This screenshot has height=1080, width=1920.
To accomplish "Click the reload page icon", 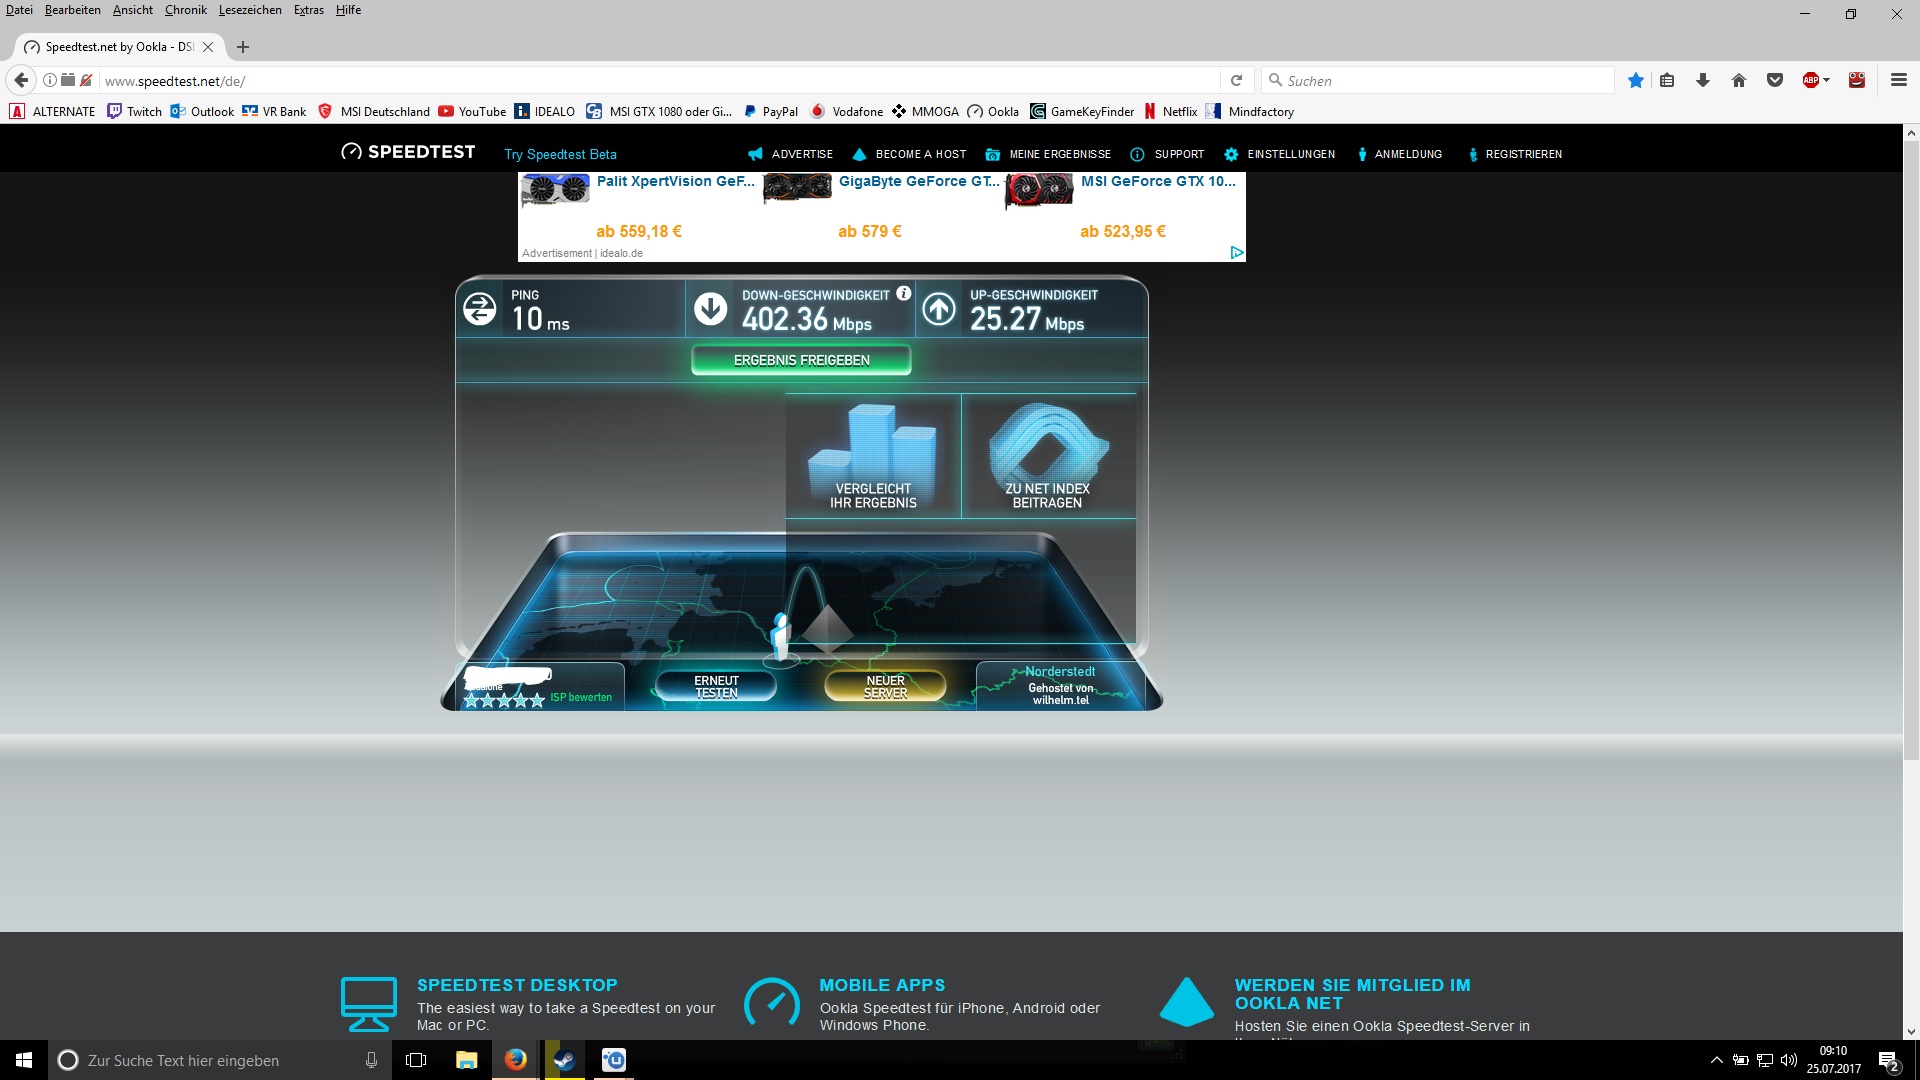I will 1236,81.
